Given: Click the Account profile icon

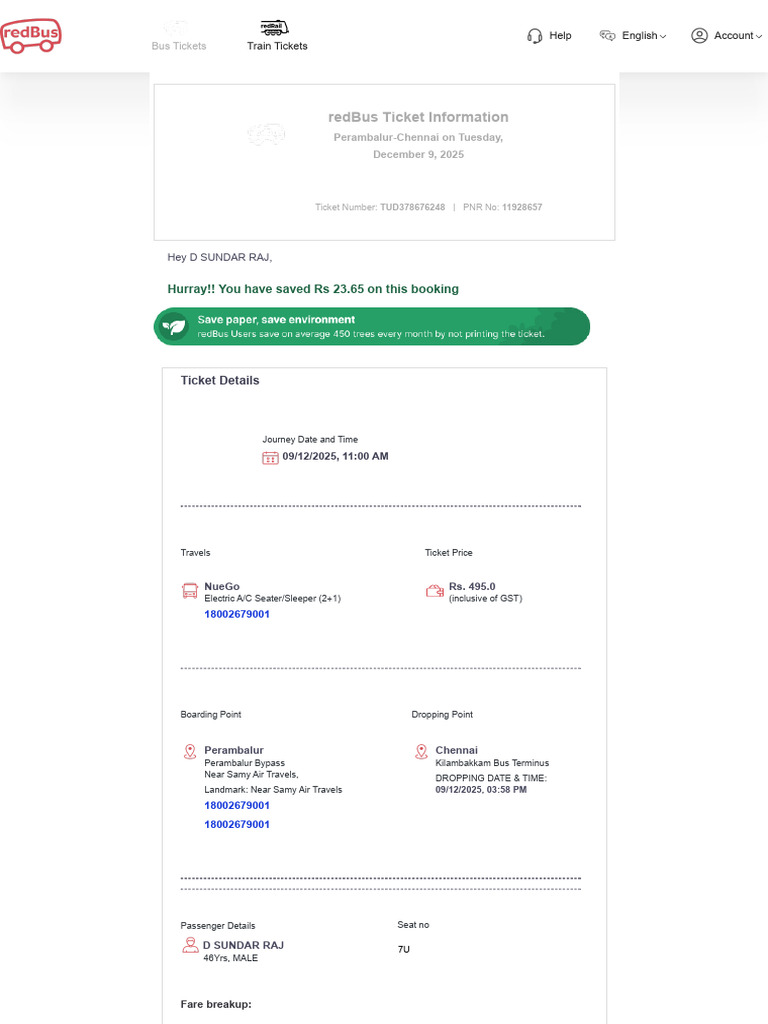Looking at the screenshot, I should pos(699,36).
